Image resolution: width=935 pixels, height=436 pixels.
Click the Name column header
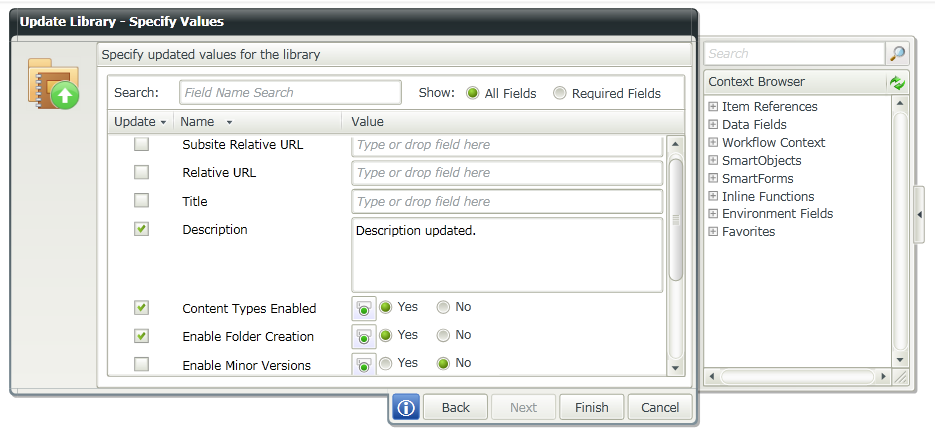pos(198,122)
